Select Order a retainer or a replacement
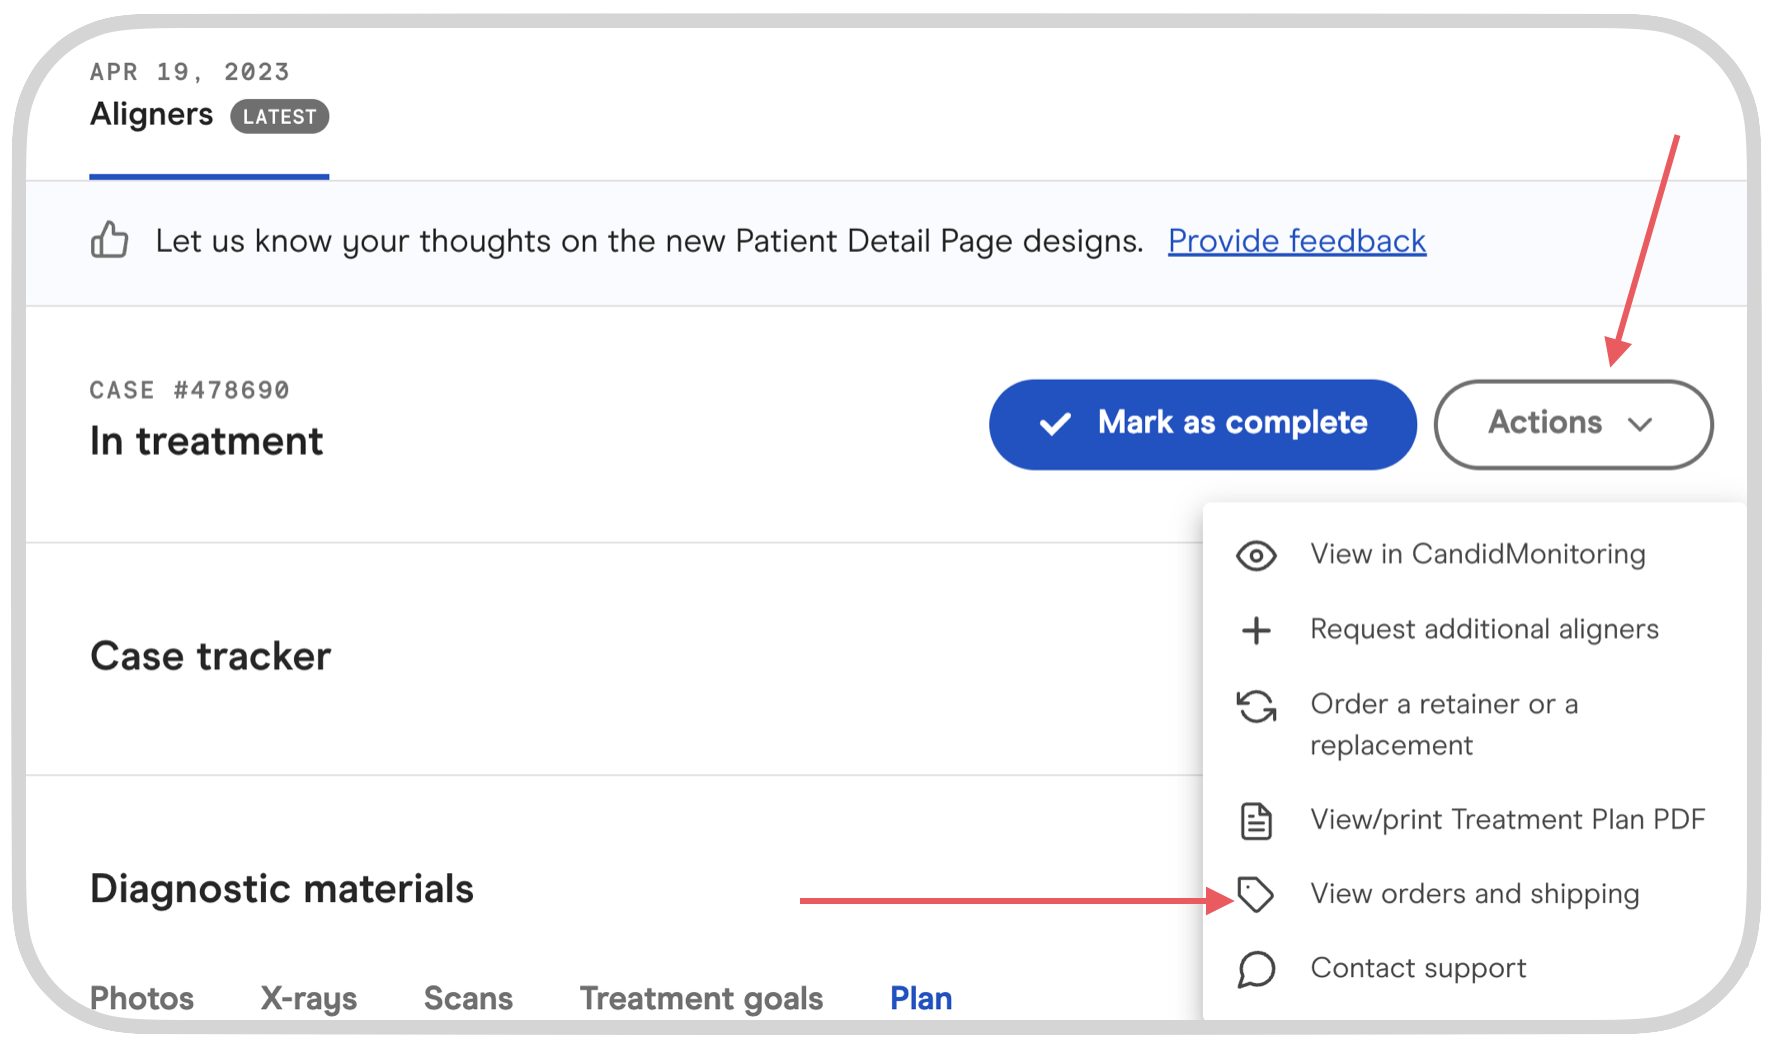Image resolution: width=1770 pixels, height=1048 pixels. point(1443,724)
